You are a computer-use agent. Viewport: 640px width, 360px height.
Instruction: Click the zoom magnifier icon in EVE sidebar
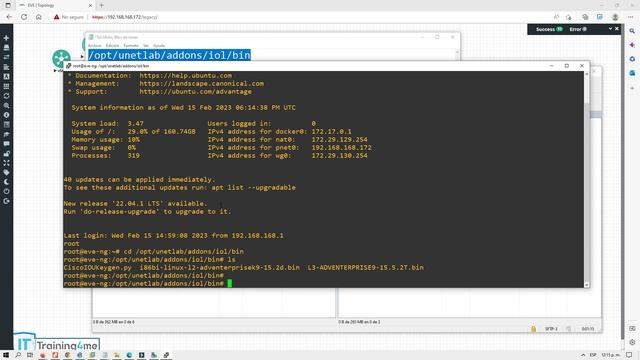[x=6, y=105]
